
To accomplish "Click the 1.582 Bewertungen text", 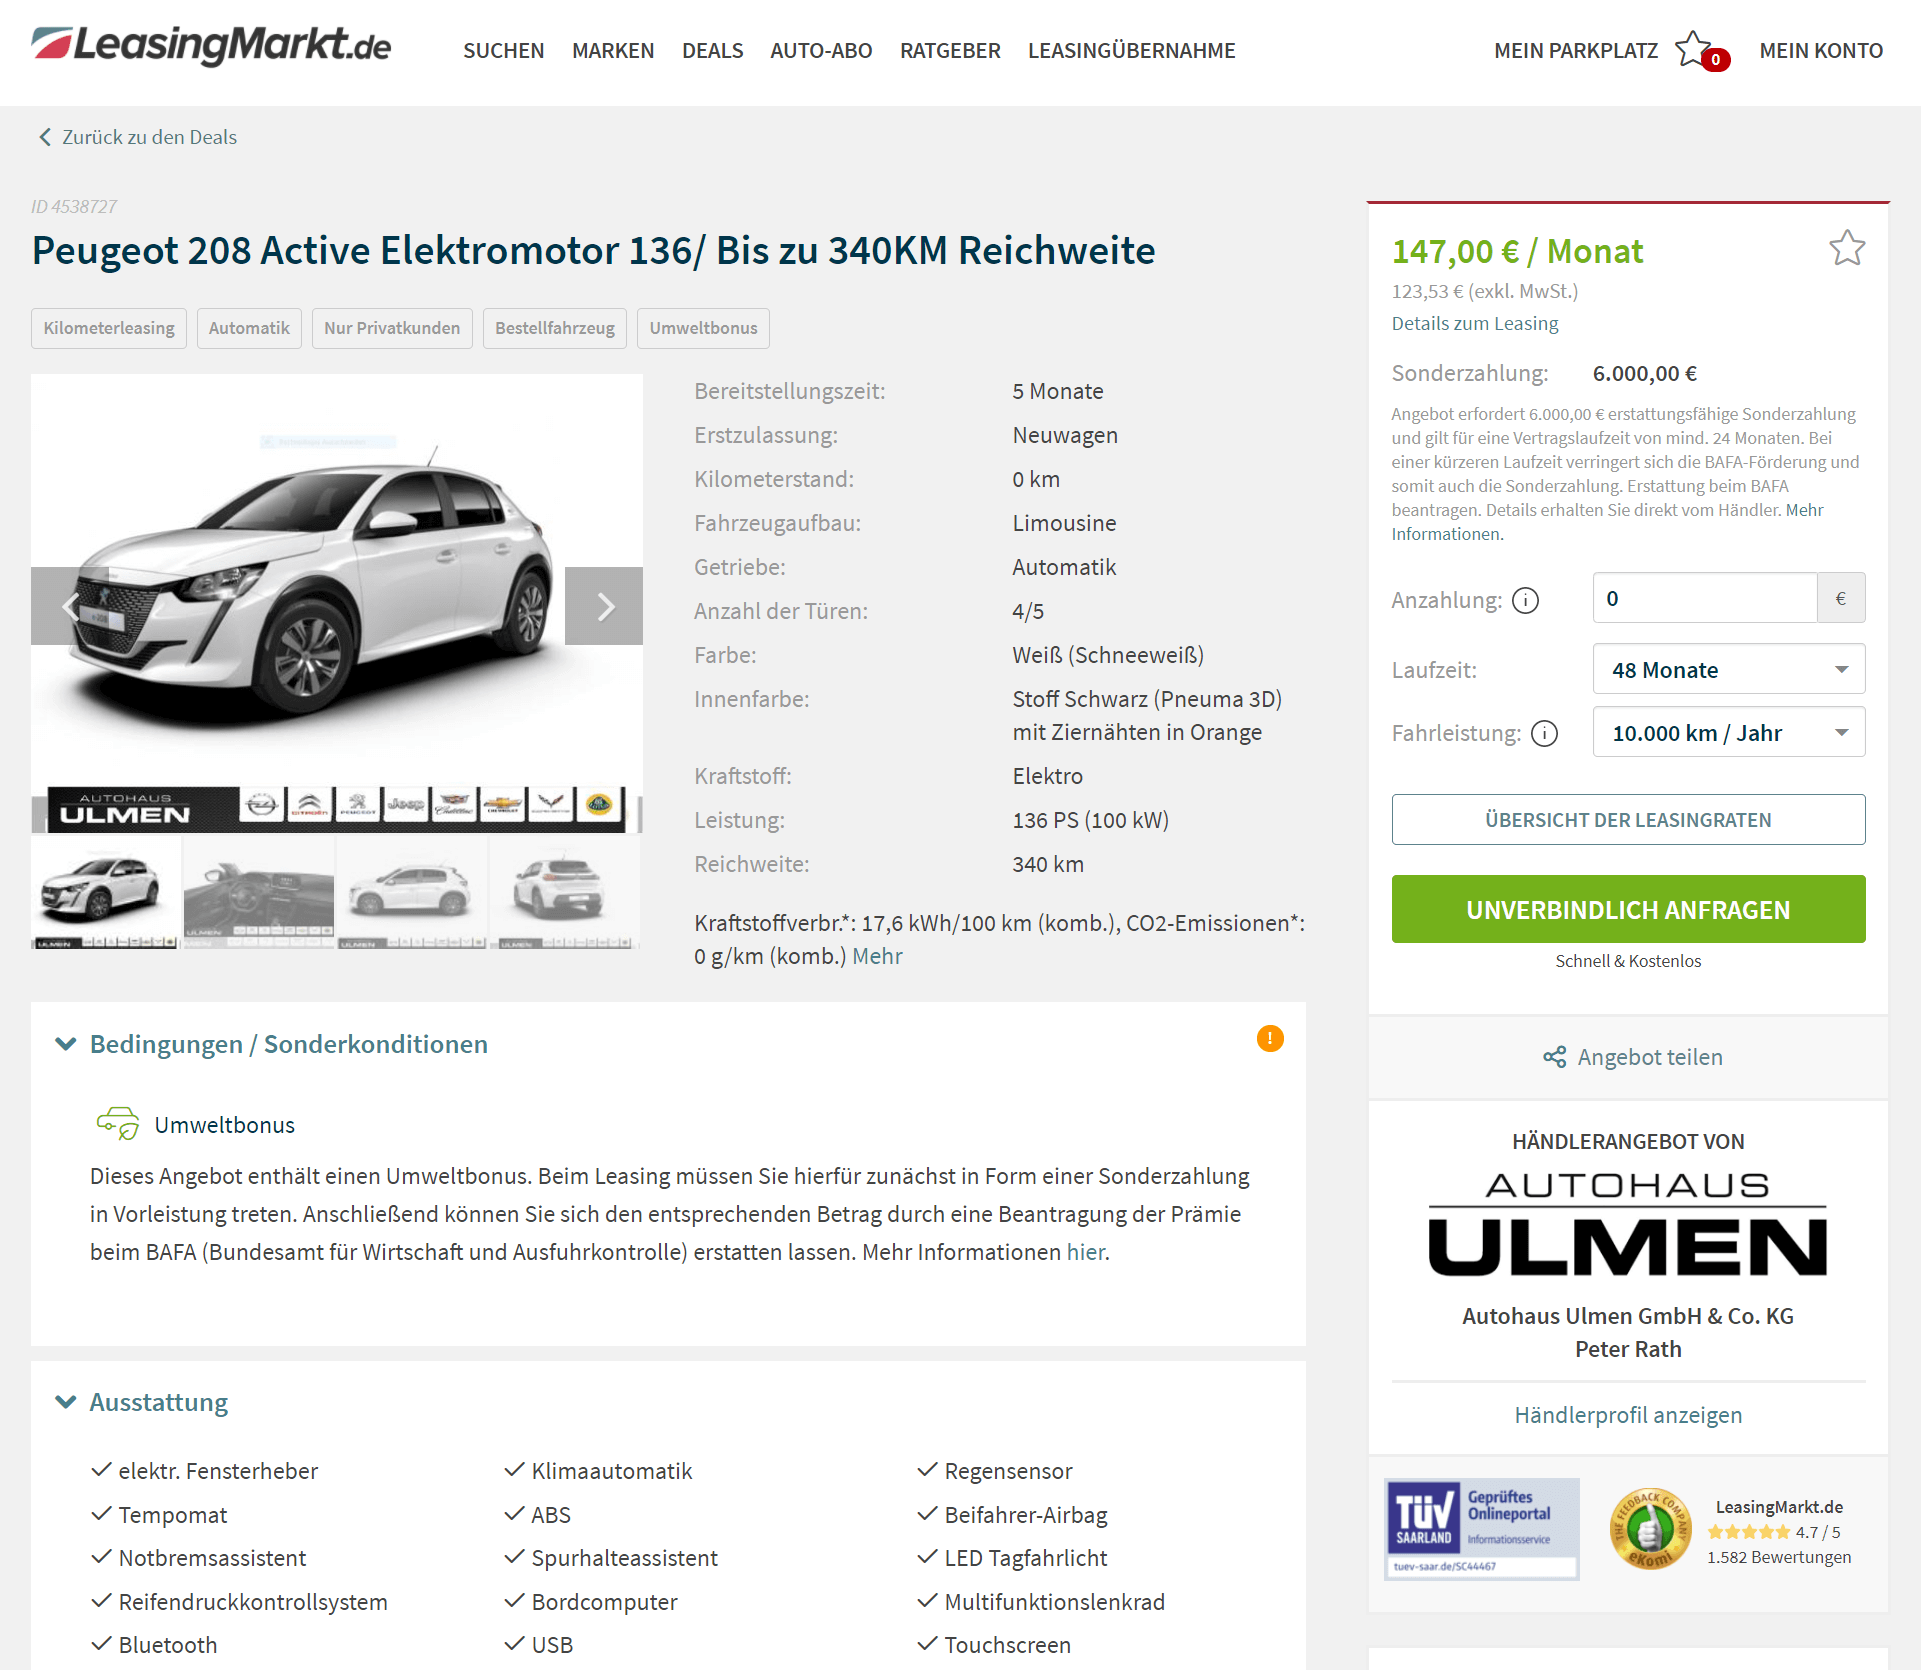I will pos(1779,1557).
